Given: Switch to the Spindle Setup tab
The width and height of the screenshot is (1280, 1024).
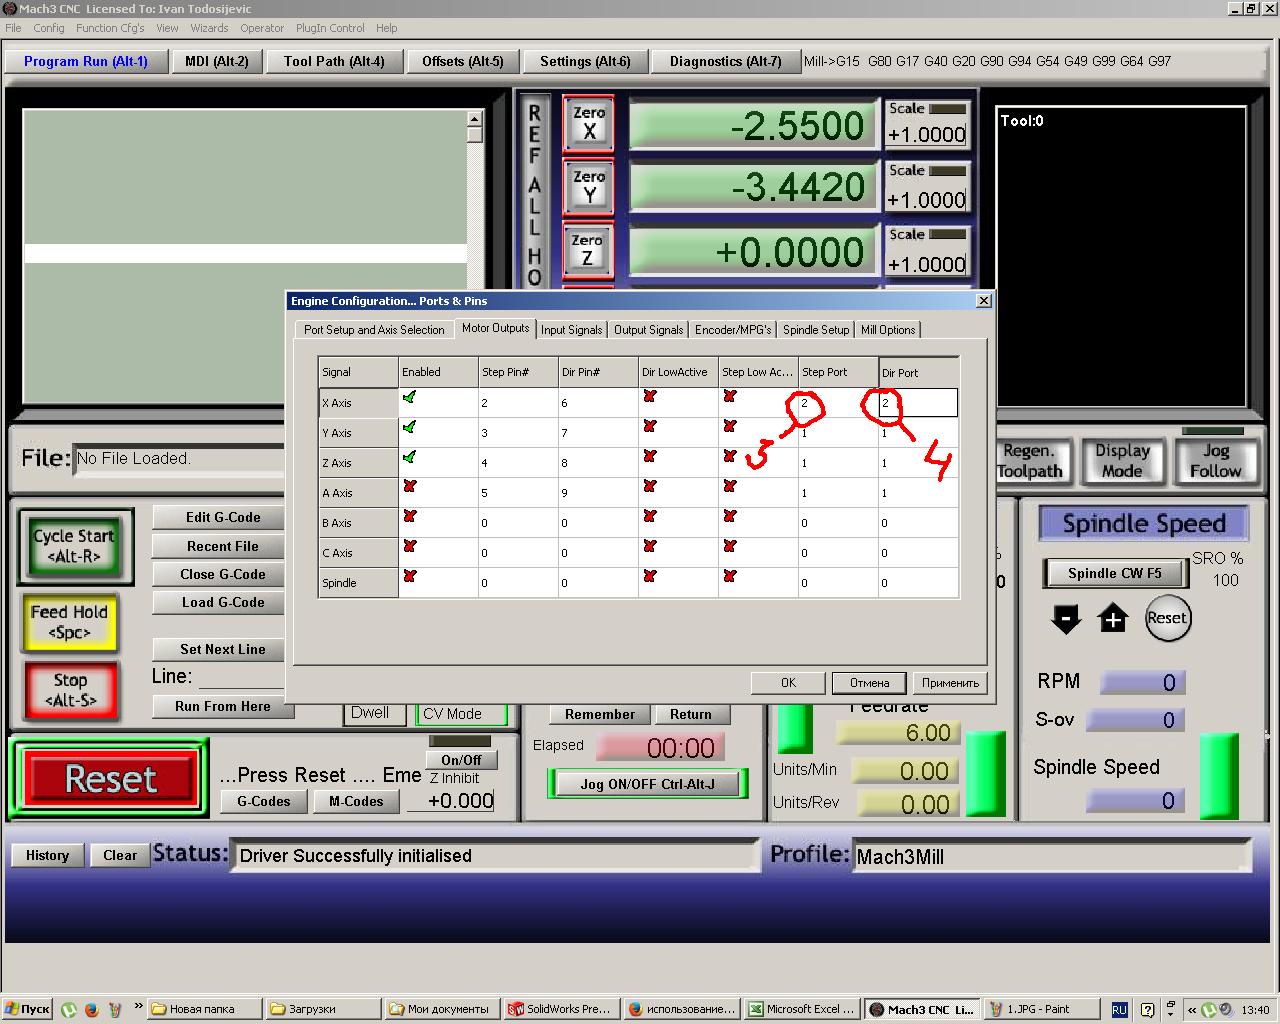Looking at the screenshot, I should tap(816, 330).
